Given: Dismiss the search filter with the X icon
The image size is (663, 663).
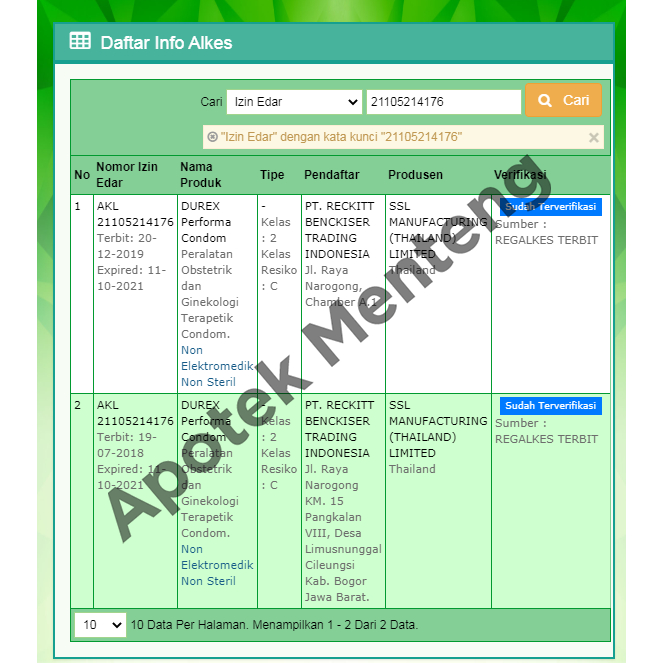Looking at the screenshot, I should [x=594, y=137].
